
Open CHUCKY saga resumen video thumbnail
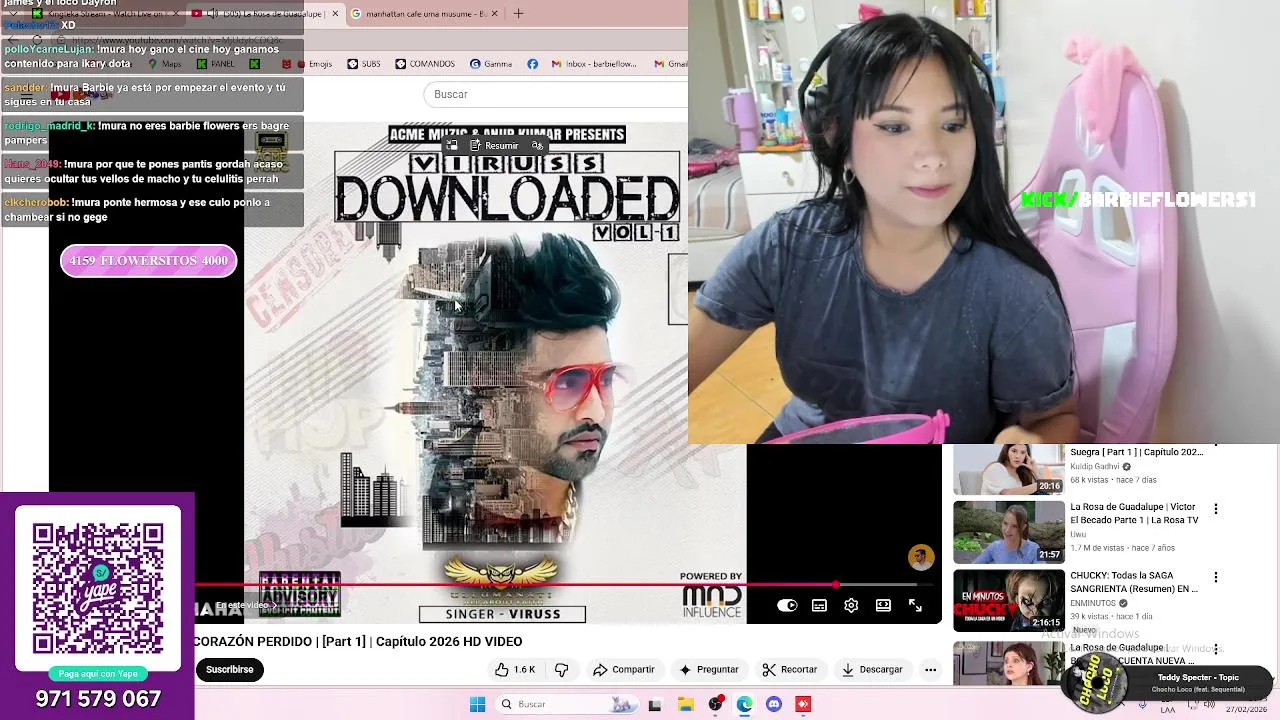[1008, 601]
